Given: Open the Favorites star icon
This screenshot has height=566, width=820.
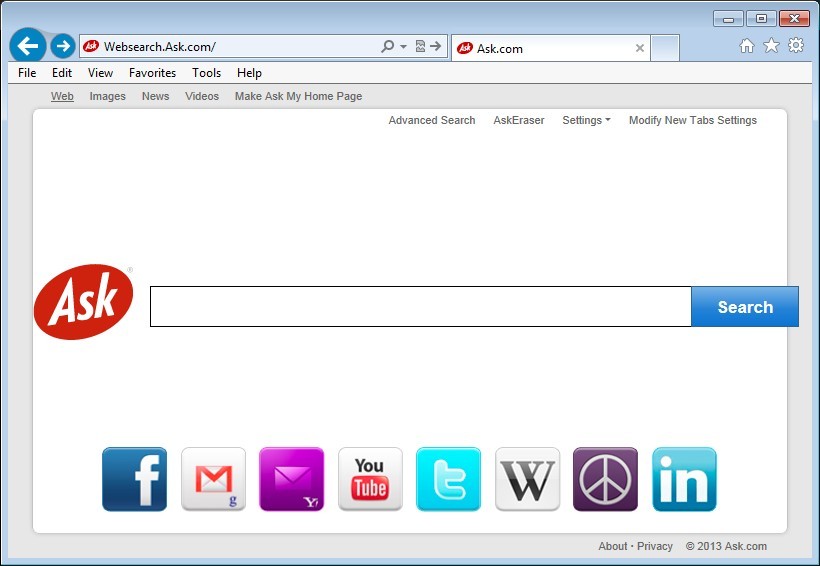Looking at the screenshot, I should click(x=771, y=46).
